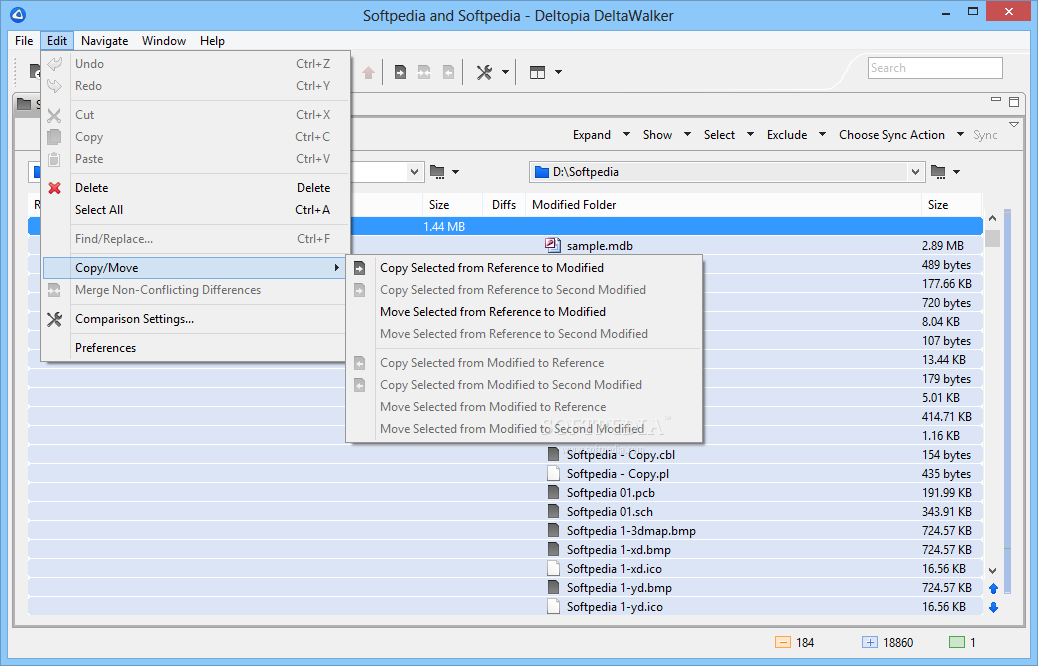Maximize the comparison view panel
This screenshot has width=1038, height=666.
point(1014,101)
